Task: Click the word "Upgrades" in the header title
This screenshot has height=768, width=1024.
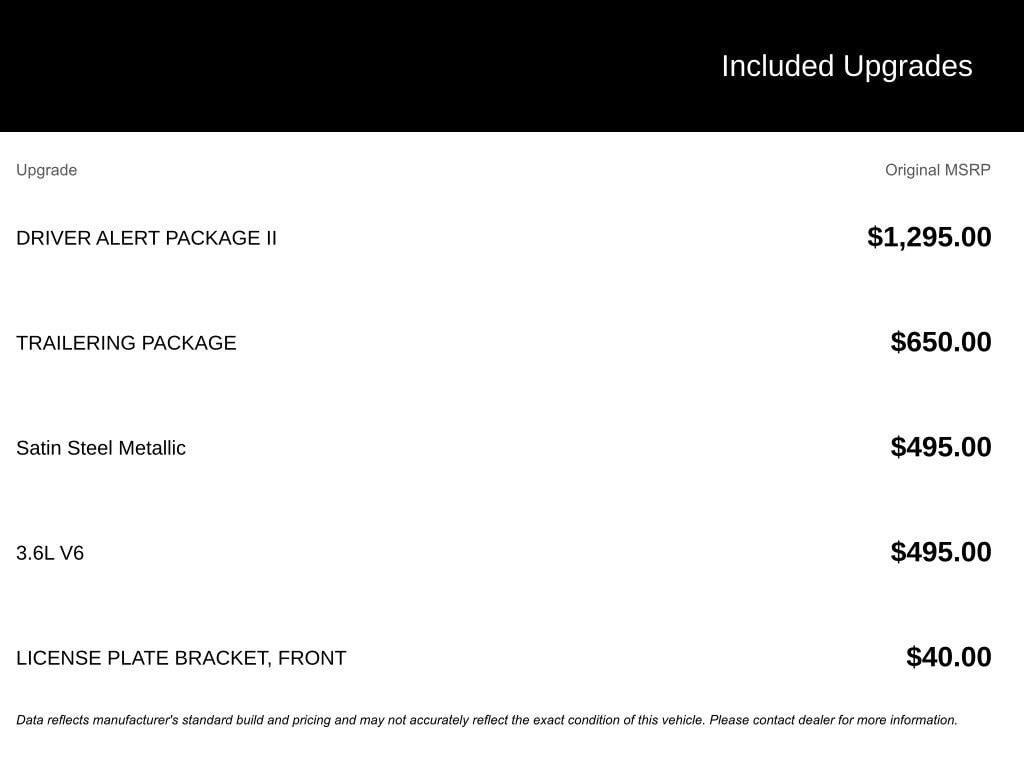Action: (907, 66)
